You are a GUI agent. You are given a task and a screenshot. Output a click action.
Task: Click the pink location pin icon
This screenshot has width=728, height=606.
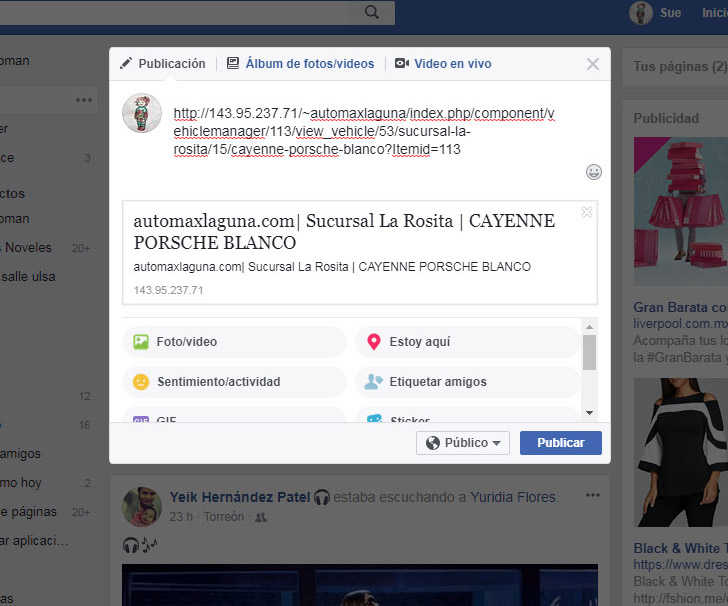point(374,342)
